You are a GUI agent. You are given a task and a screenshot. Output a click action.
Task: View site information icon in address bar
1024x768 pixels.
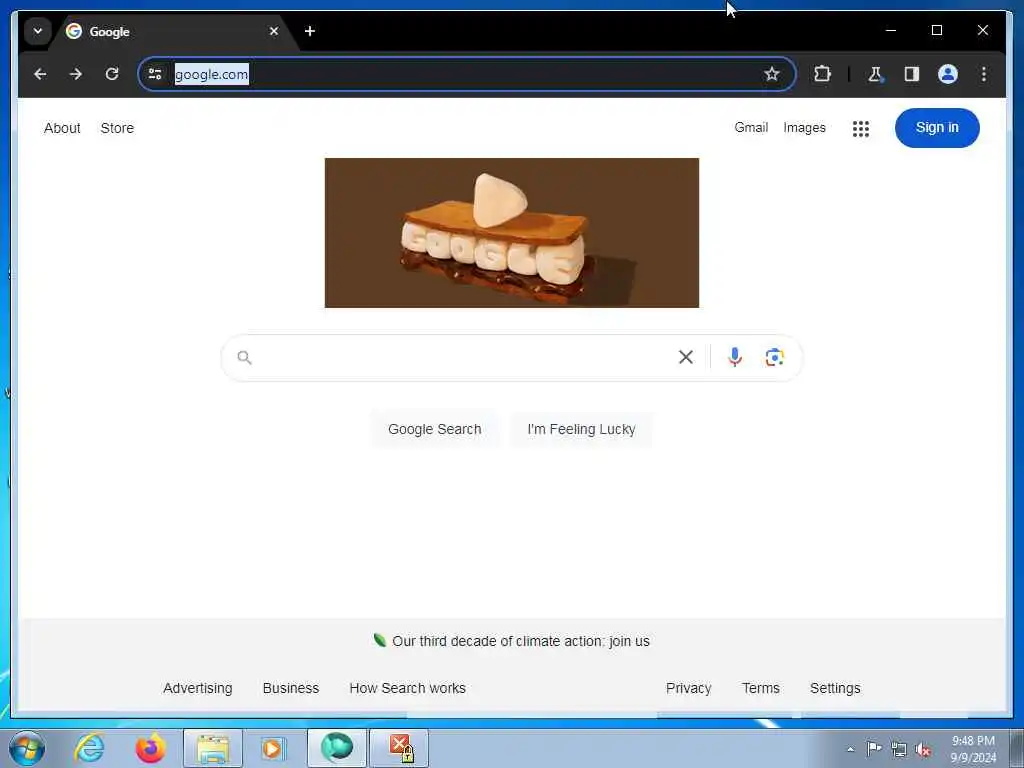point(155,74)
